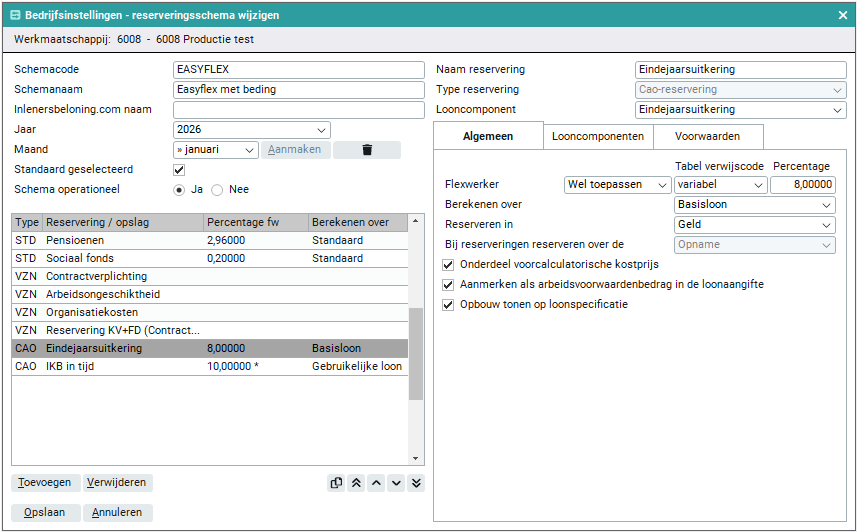Screen dimensions: 857x532
Task: Move row to bottom with double-down arrow
Action: click(x=416, y=483)
